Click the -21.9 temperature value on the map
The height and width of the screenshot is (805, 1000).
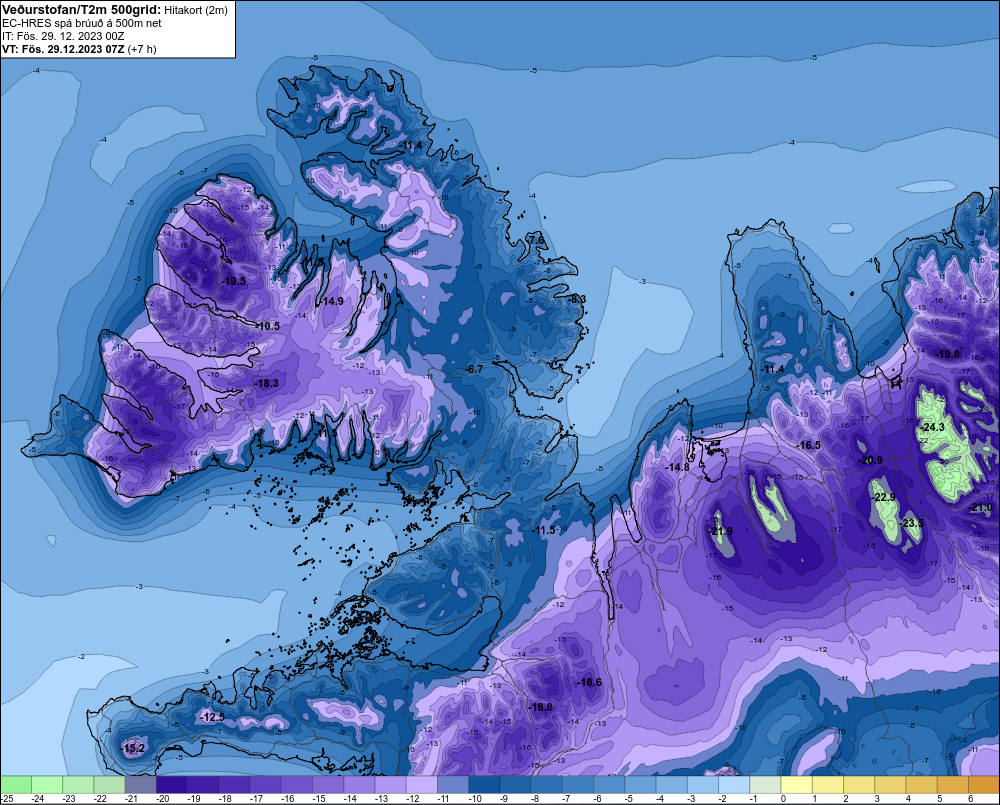(x=721, y=531)
